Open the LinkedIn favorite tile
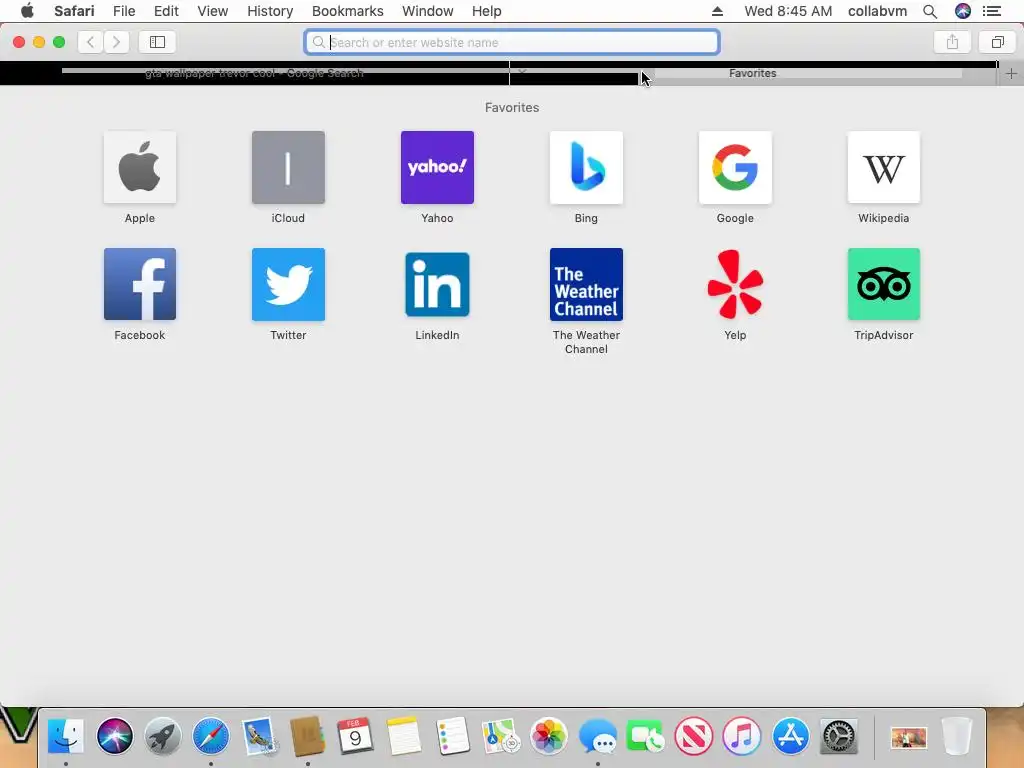Screen dimensions: 1024x768 click(437, 284)
